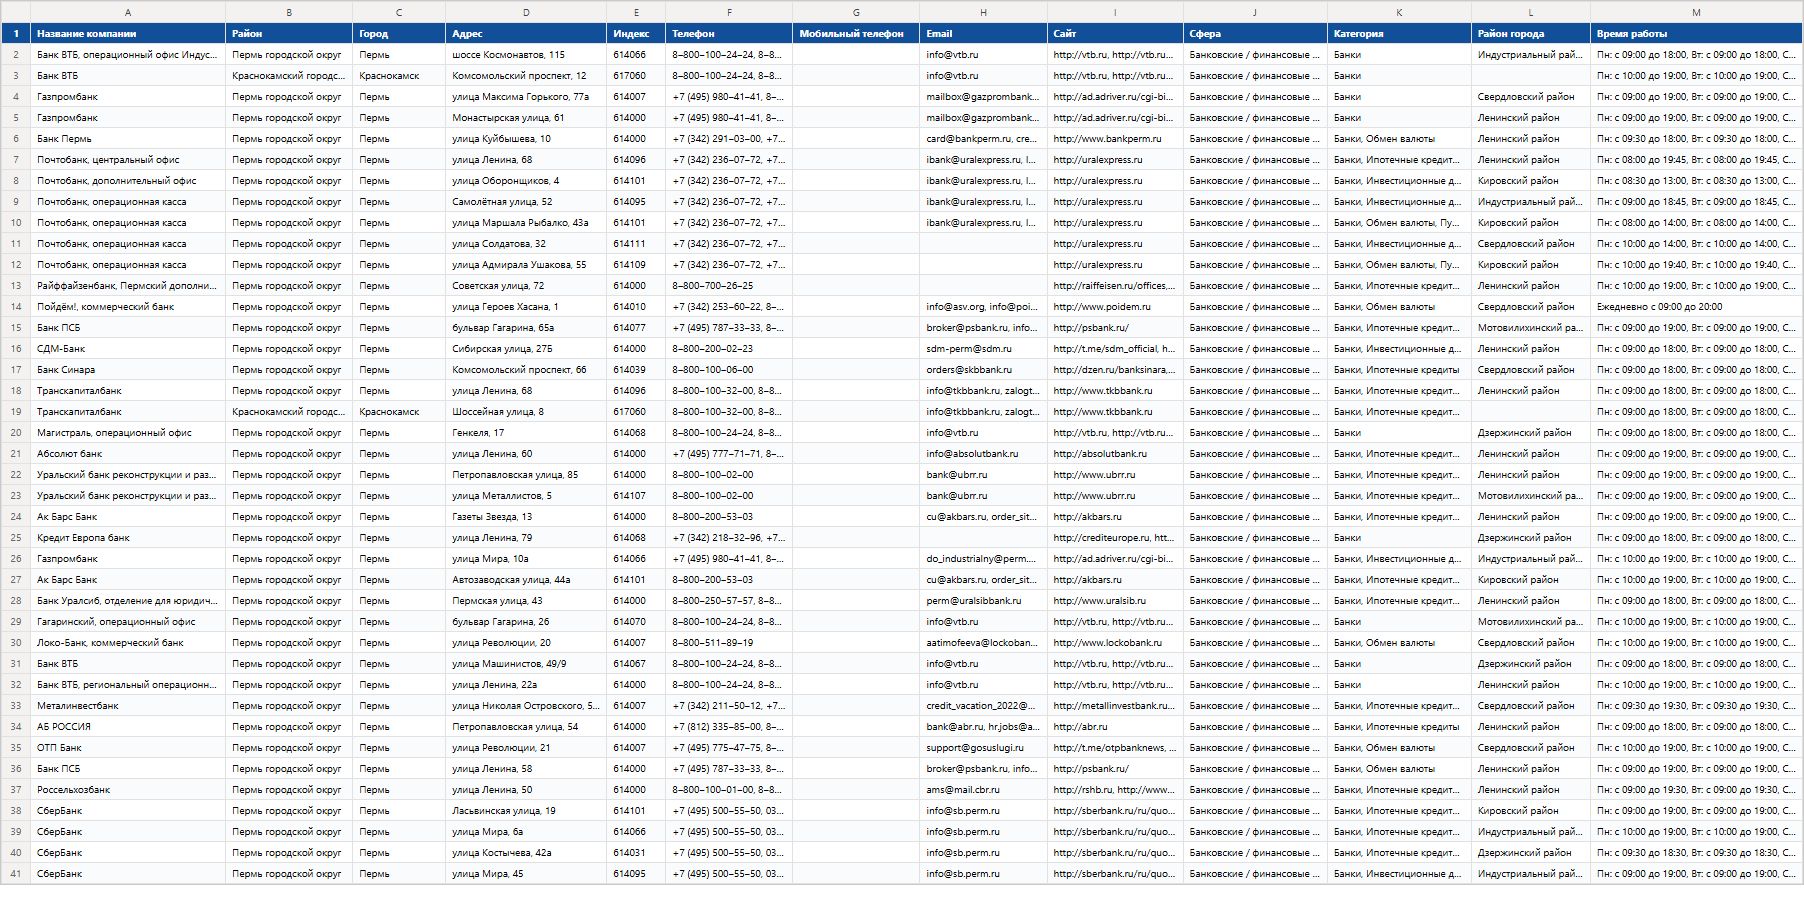Select the 'http://www.poidem.ru' site cell
The image size is (1804, 902).
click(1115, 307)
